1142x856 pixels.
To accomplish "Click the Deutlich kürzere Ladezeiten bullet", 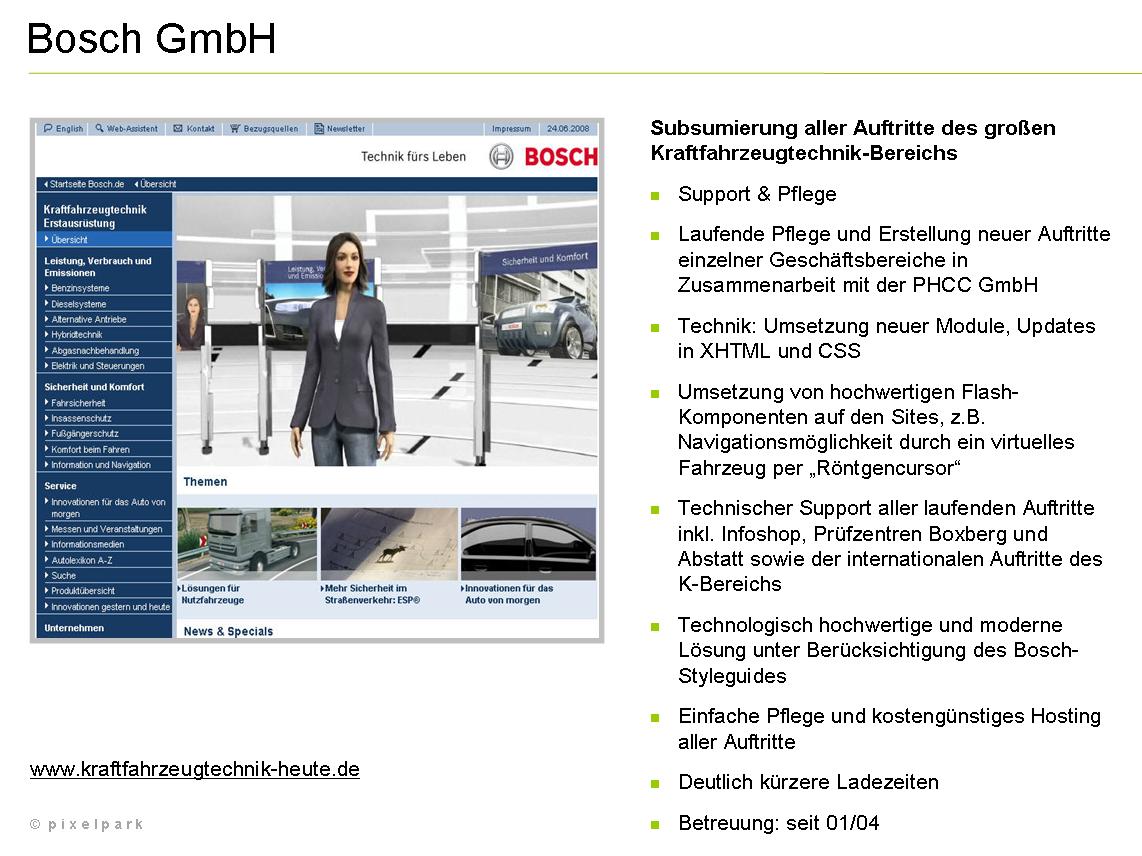I will tap(808, 782).
